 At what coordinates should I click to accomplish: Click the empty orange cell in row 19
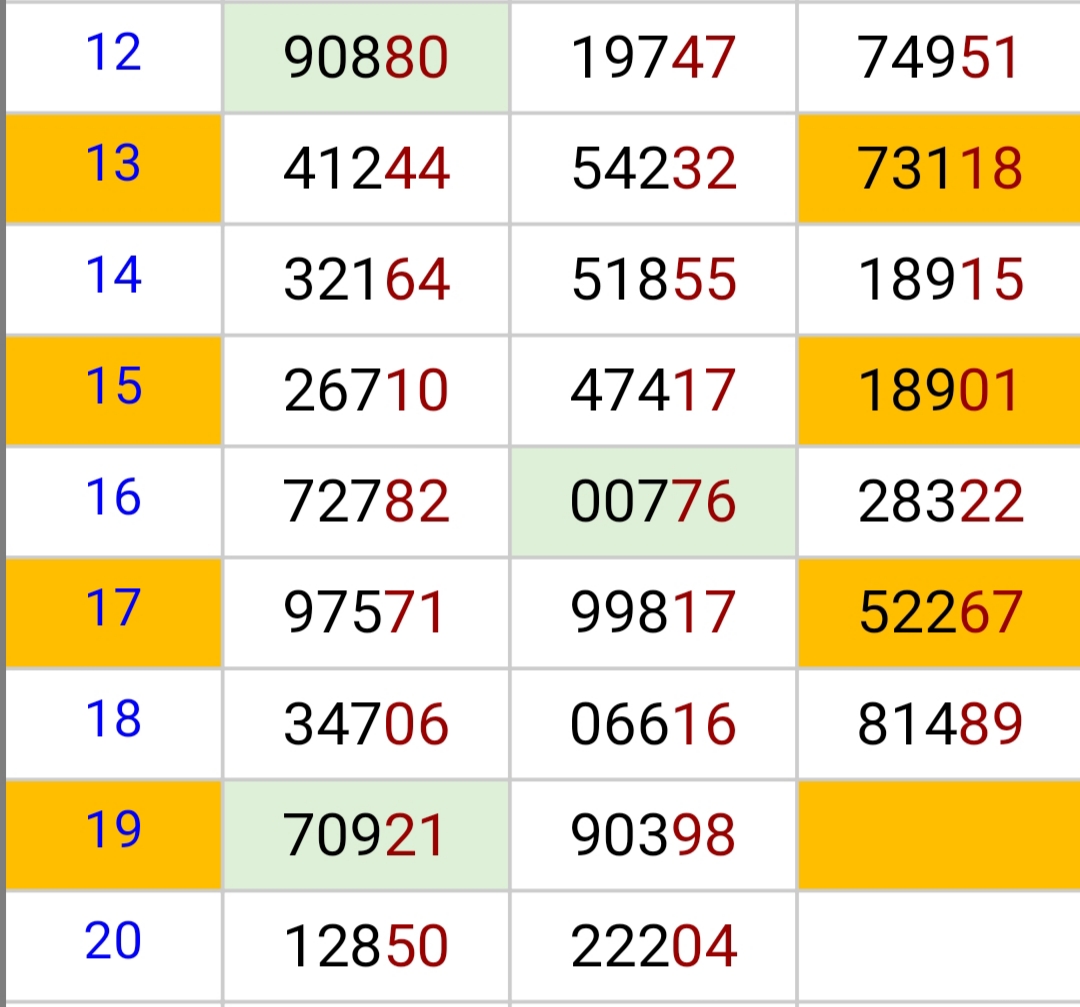(x=939, y=836)
